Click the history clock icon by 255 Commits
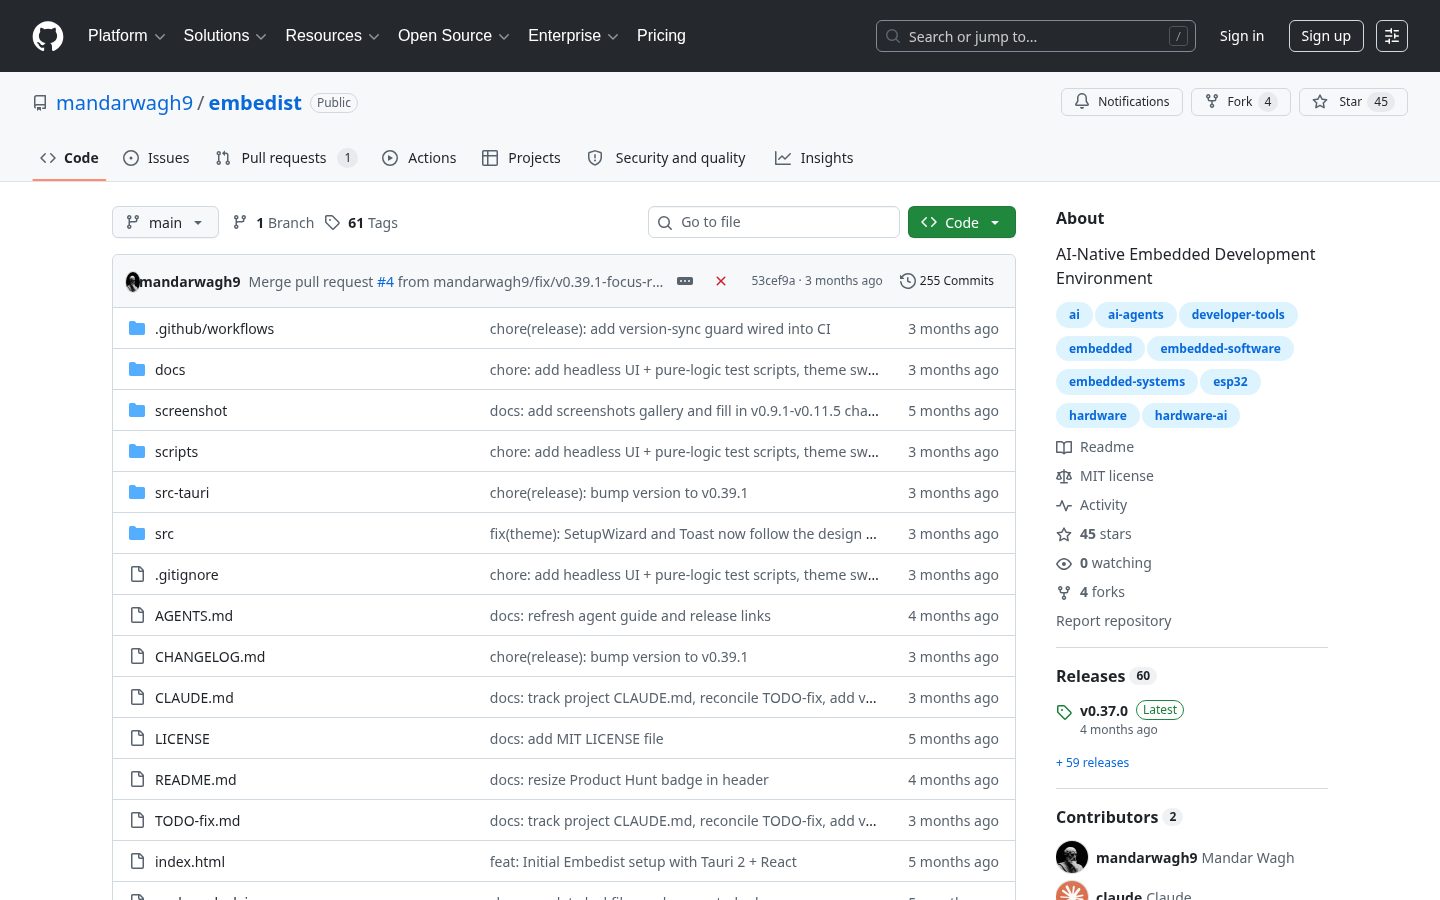The image size is (1440, 900). [907, 281]
